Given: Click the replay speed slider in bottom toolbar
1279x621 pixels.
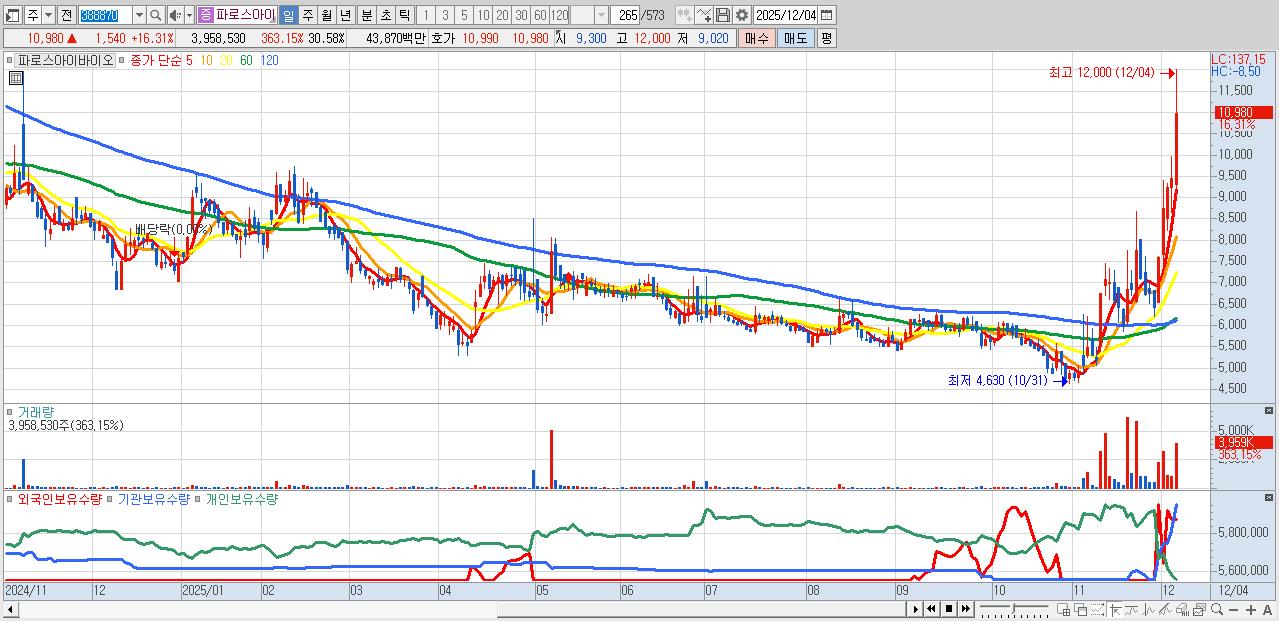Looking at the screenshot, I should (1014, 609).
